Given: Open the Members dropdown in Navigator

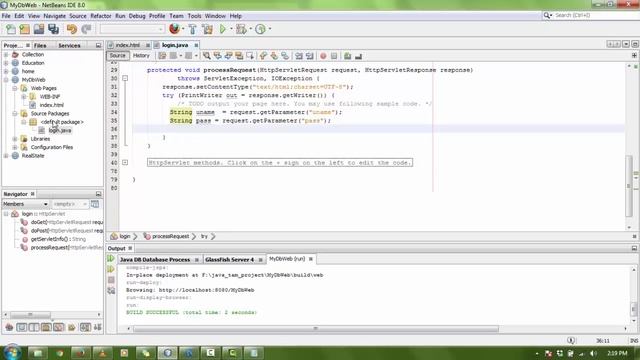Looking at the screenshot, I should pyautogui.click(x=25, y=204).
